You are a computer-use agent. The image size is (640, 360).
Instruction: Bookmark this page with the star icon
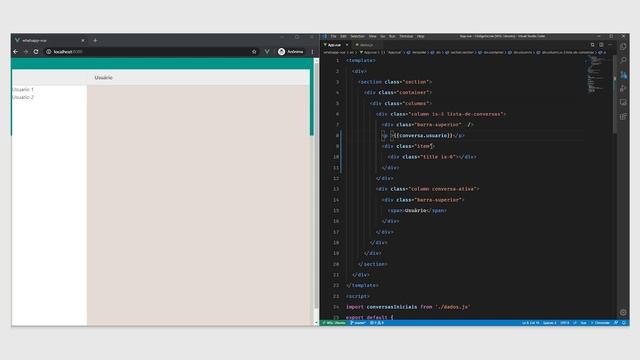pyautogui.click(x=254, y=52)
